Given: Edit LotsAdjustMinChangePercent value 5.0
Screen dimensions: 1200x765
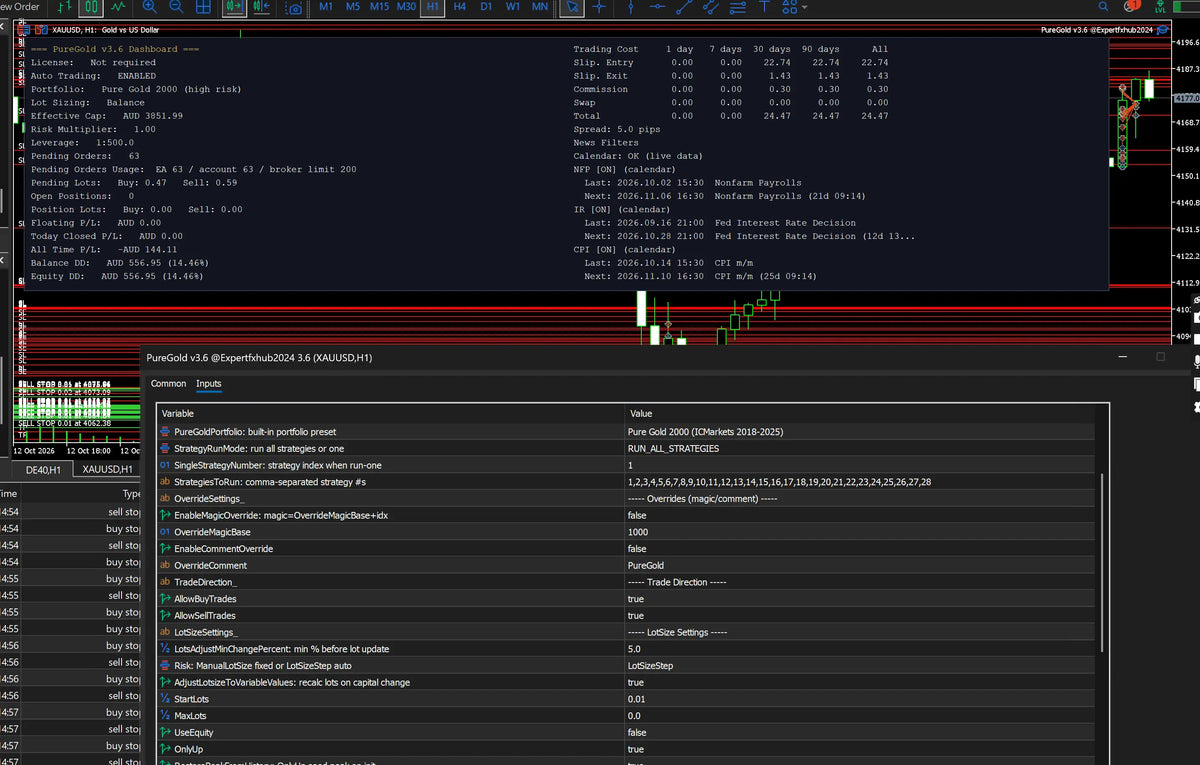Looking at the screenshot, I should pyautogui.click(x=860, y=649).
